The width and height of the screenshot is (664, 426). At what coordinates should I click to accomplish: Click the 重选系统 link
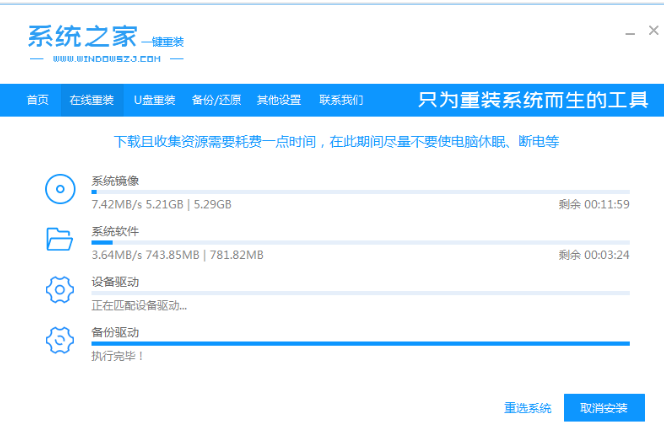click(527, 408)
